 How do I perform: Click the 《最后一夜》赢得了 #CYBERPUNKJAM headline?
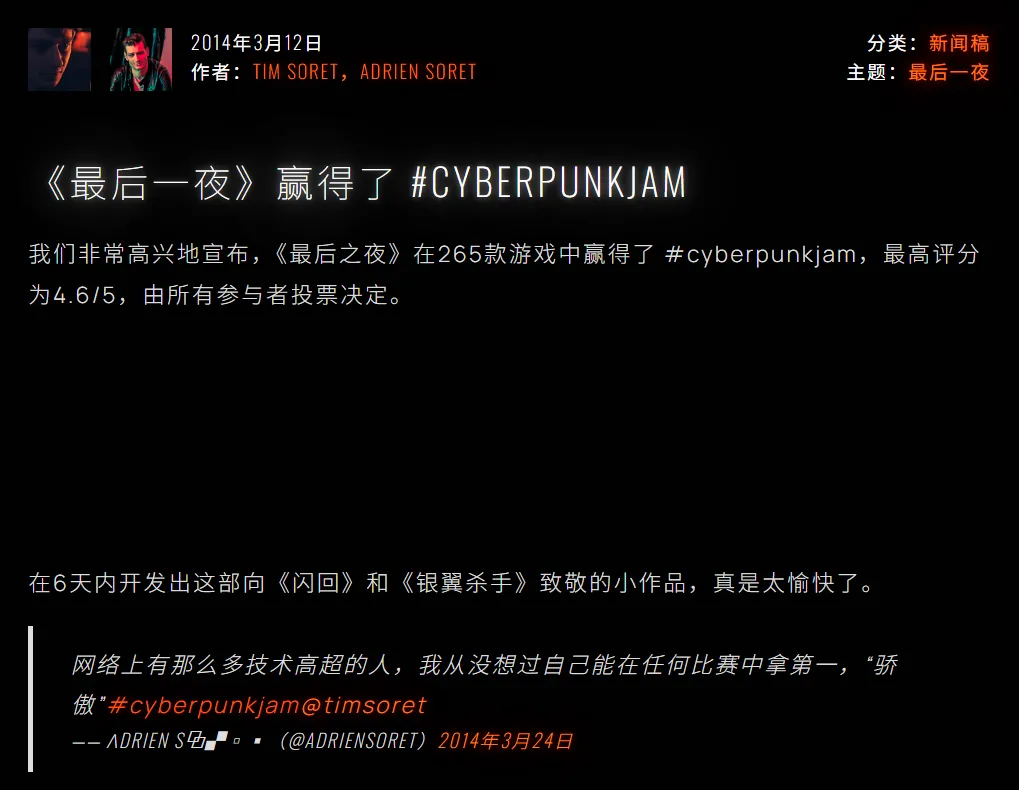364,183
